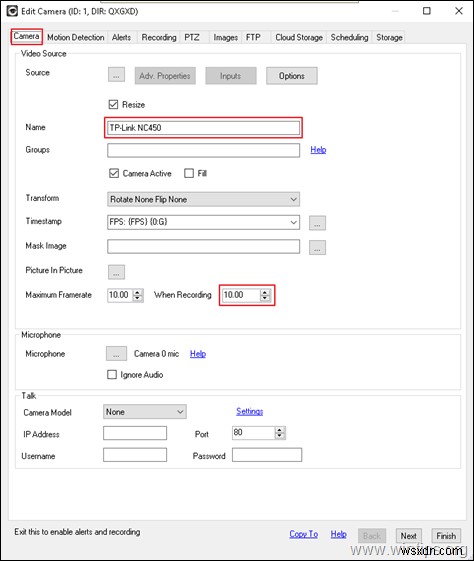Click the Next button
The width and height of the screenshot is (474, 561).
click(409, 536)
